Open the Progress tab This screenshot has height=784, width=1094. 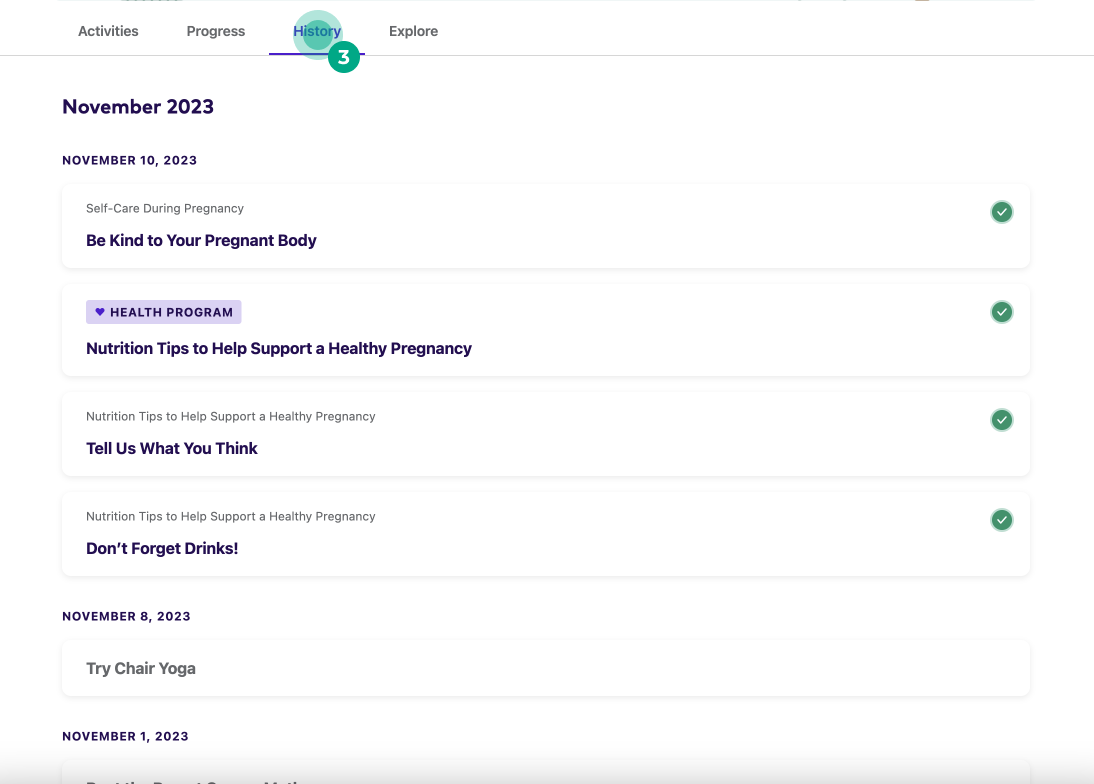[x=215, y=31]
